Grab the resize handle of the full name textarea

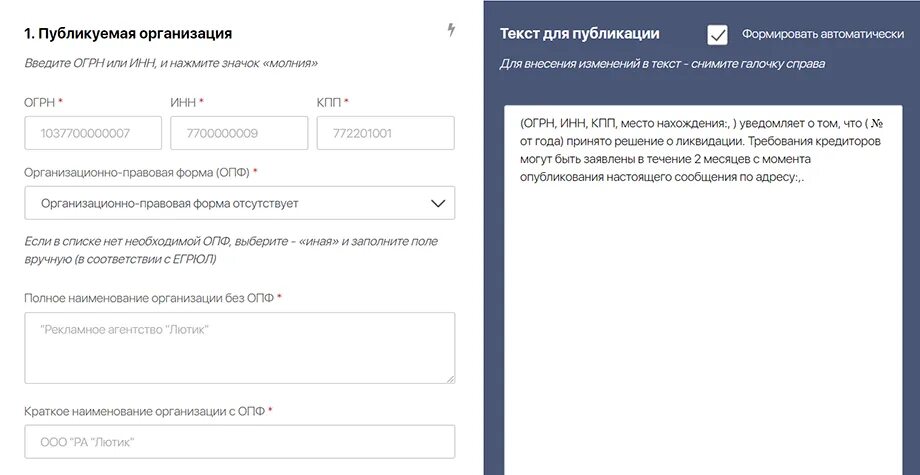point(450,379)
